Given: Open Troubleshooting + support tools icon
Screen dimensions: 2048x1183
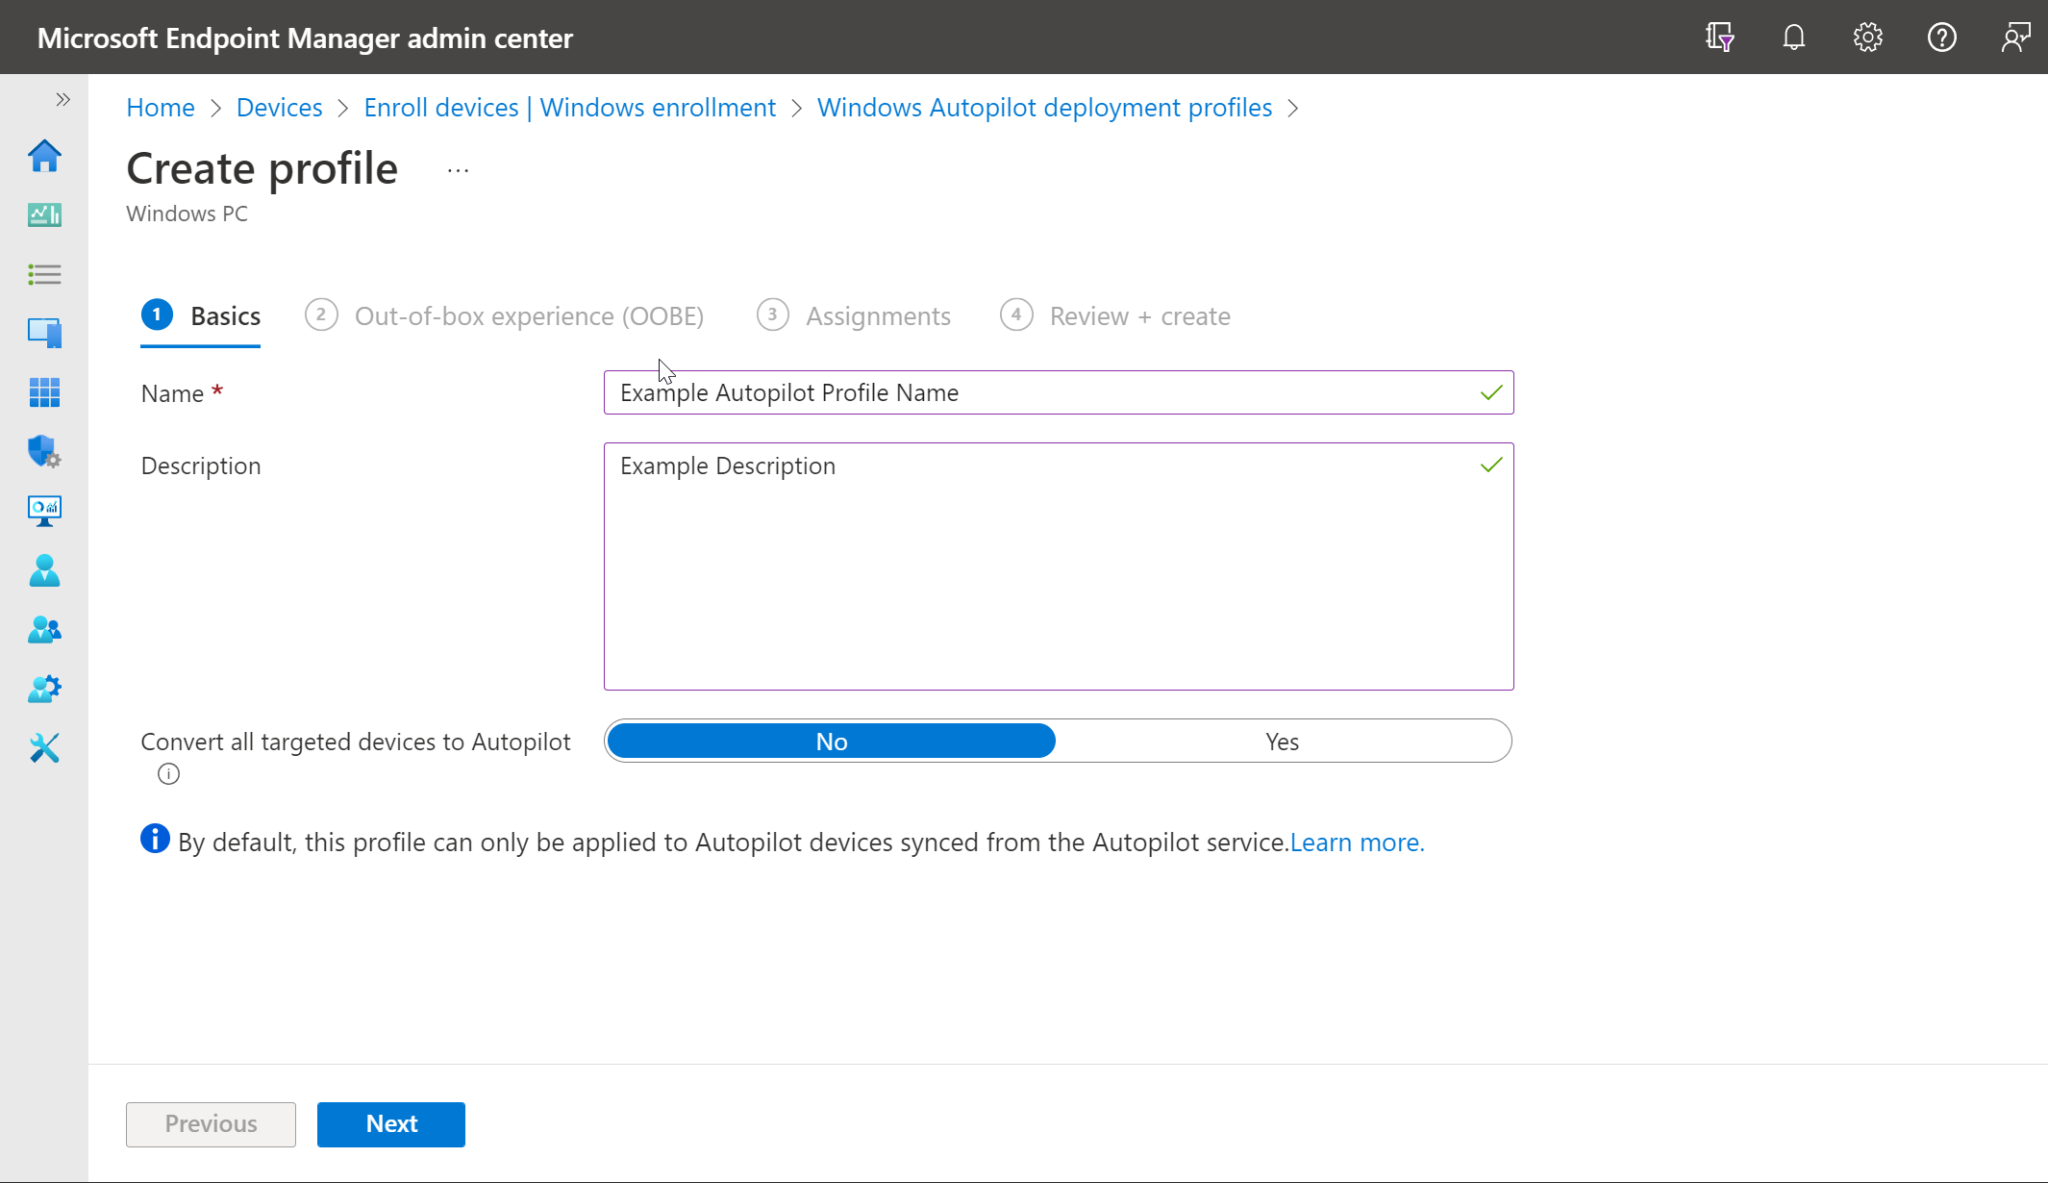Looking at the screenshot, I should pyautogui.click(x=44, y=748).
